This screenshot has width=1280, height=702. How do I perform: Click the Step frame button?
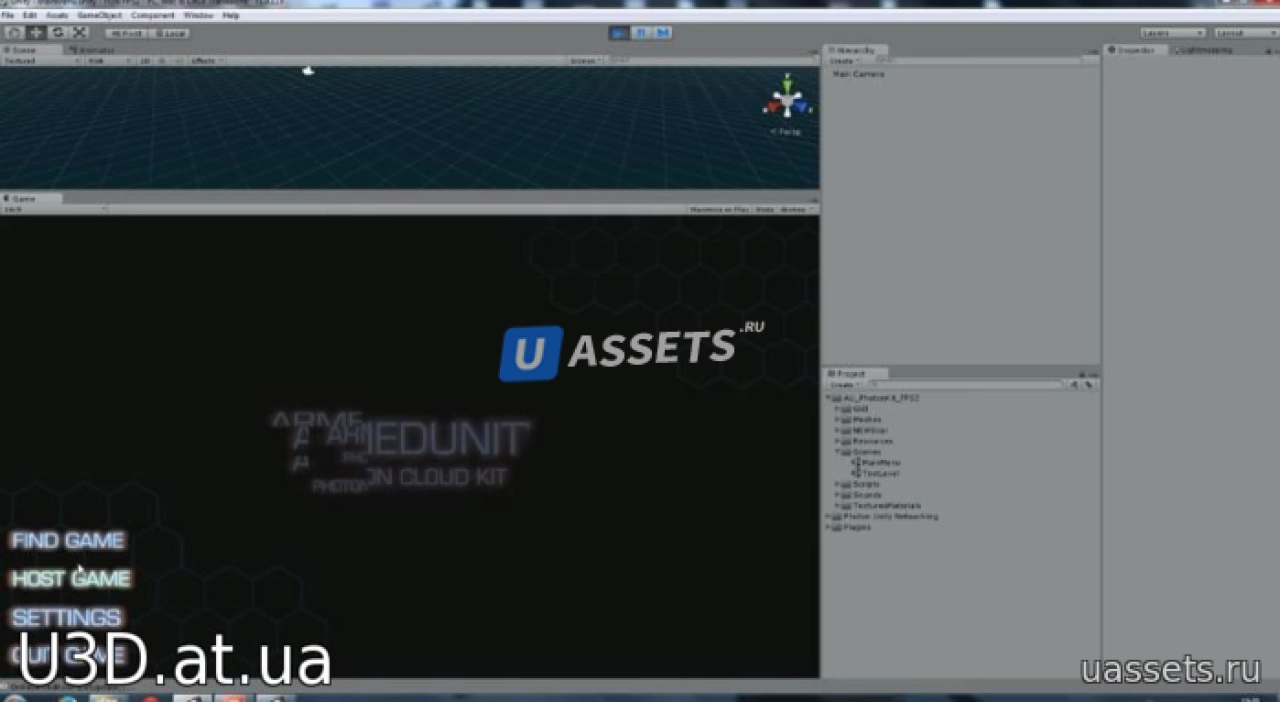click(x=662, y=33)
